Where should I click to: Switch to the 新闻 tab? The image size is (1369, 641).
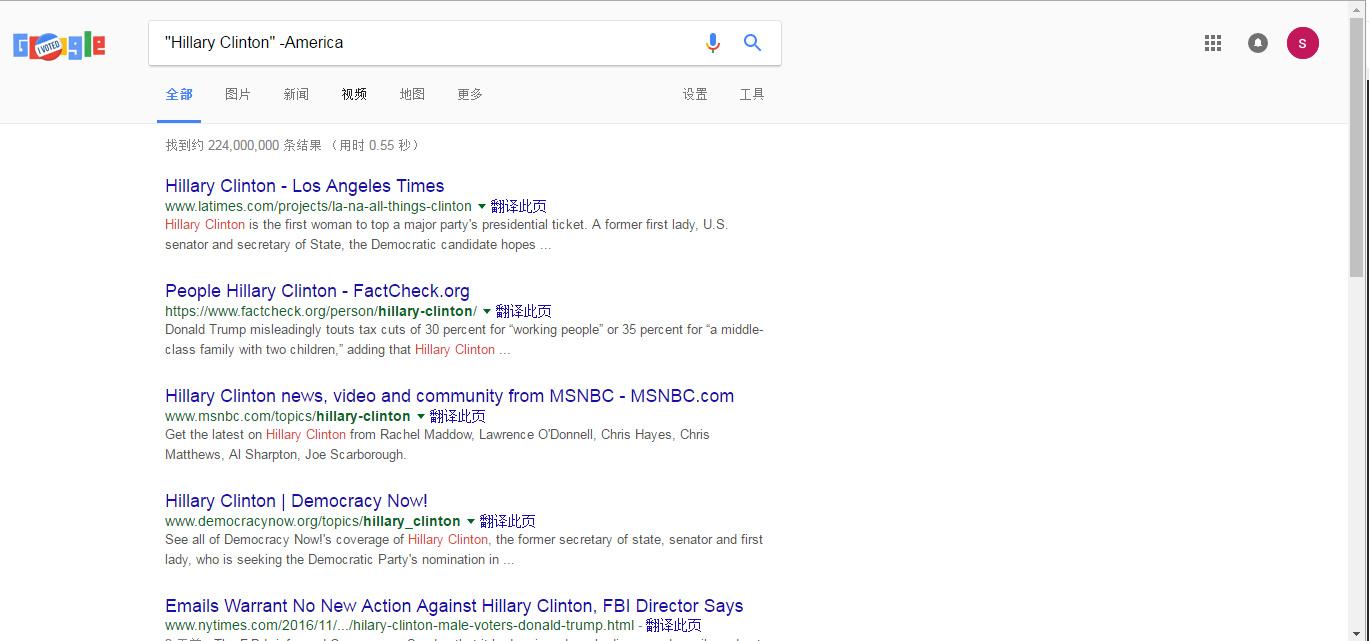pyautogui.click(x=296, y=94)
